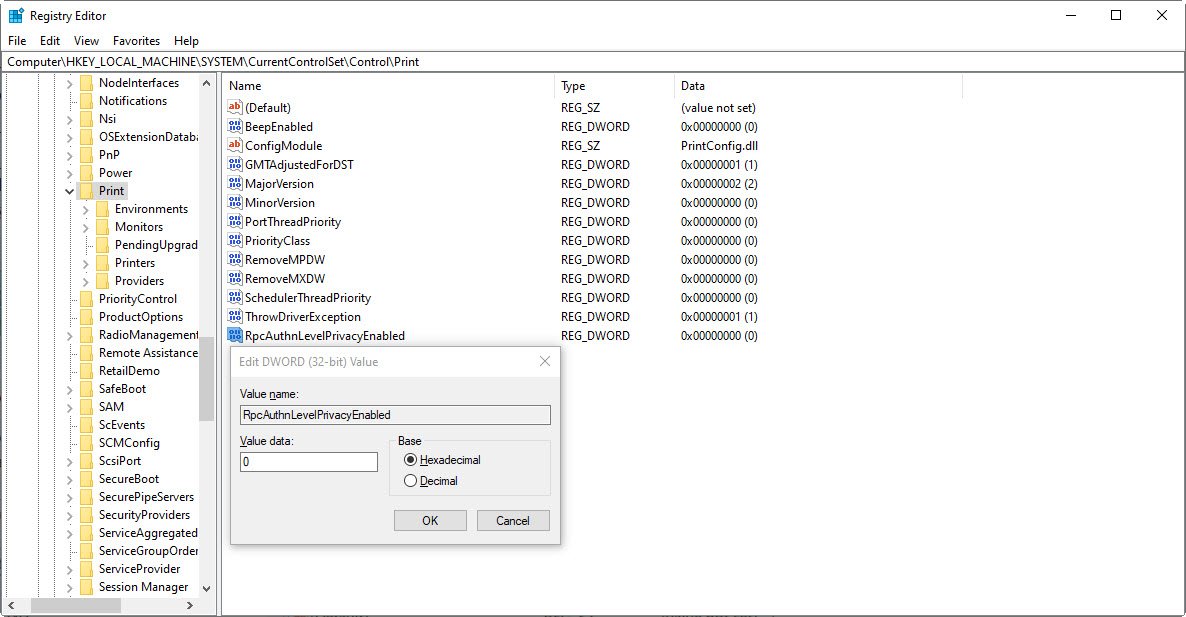Click the MinorVersion DWORD icon
This screenshot has width=1186, height=617.
point(234,202)
